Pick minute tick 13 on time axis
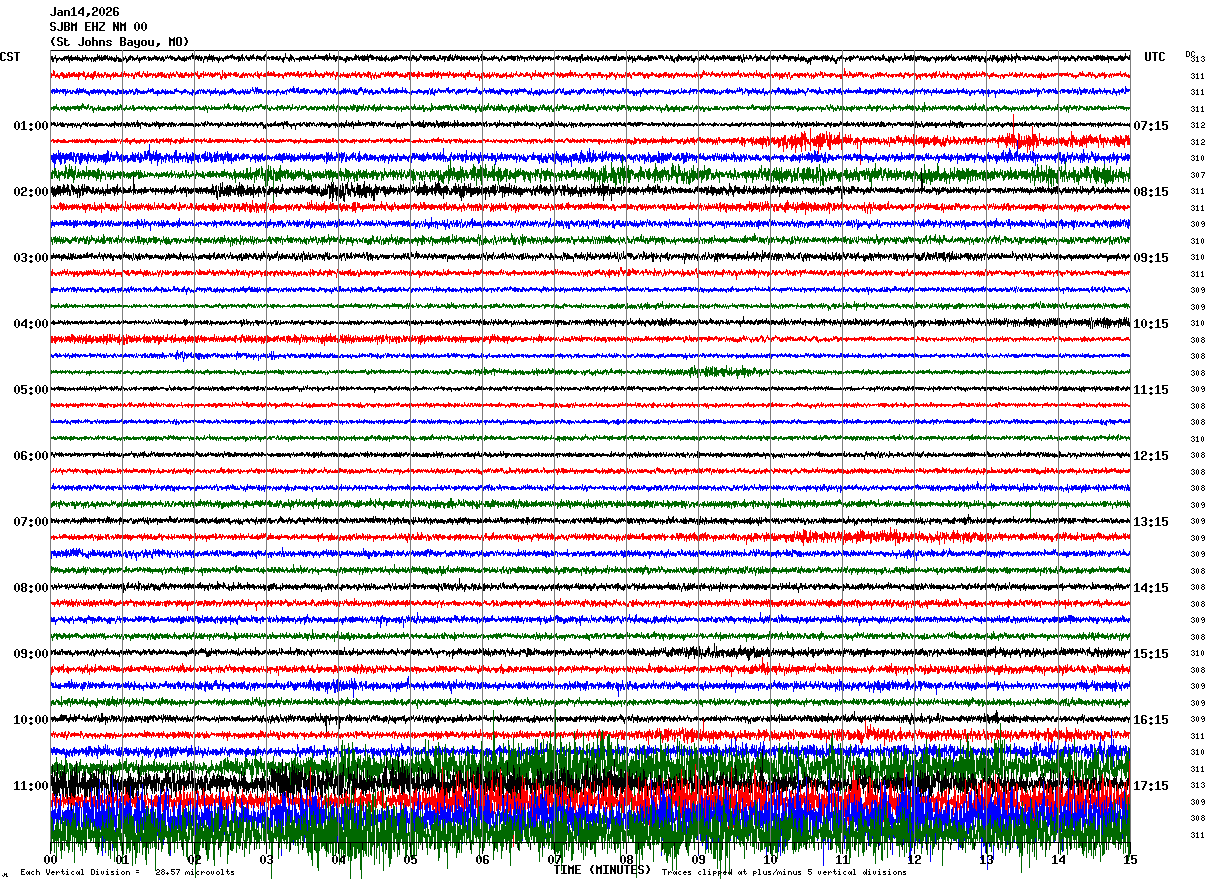This screenshot has width=1210, height=886. 987,860
